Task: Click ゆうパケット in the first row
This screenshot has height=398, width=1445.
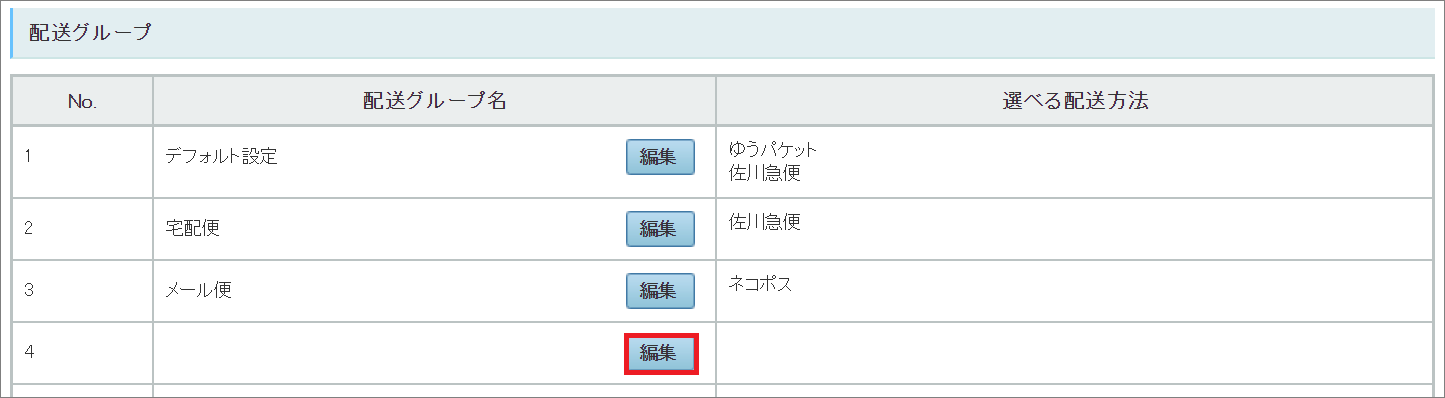Action: (x=774, y=150)
